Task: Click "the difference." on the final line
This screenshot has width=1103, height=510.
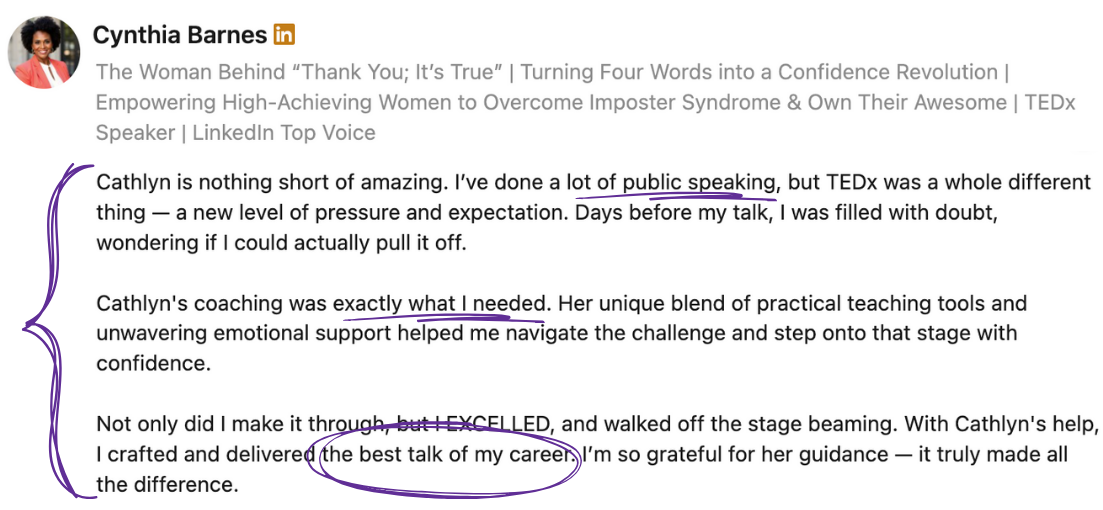Action: point(165,485)
